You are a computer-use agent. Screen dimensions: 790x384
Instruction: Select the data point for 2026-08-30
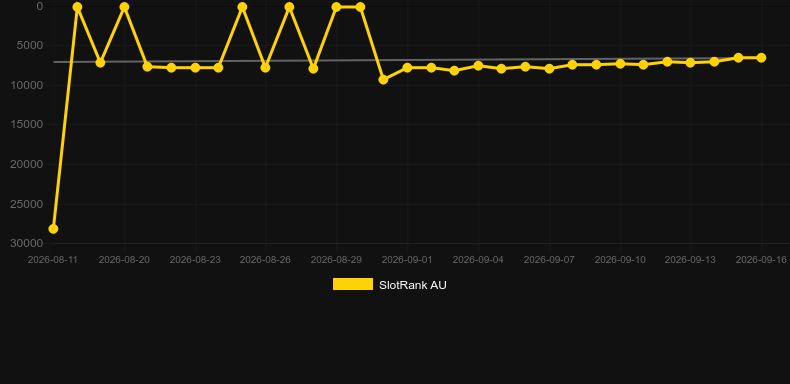(x=360, y=7)
